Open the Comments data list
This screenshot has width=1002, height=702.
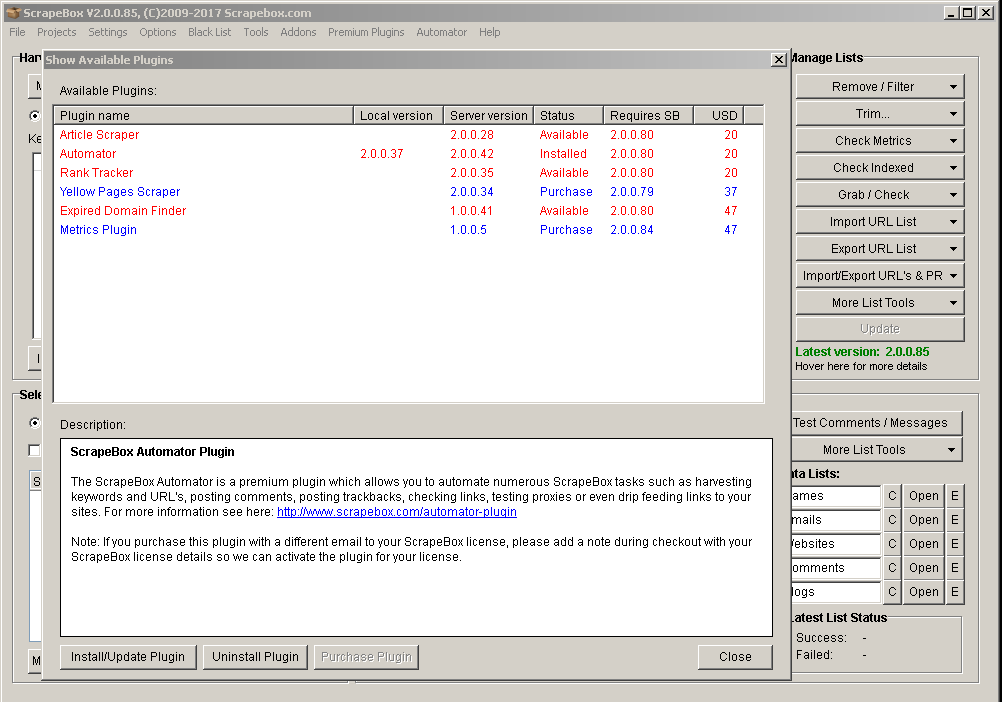click(923, 568)
